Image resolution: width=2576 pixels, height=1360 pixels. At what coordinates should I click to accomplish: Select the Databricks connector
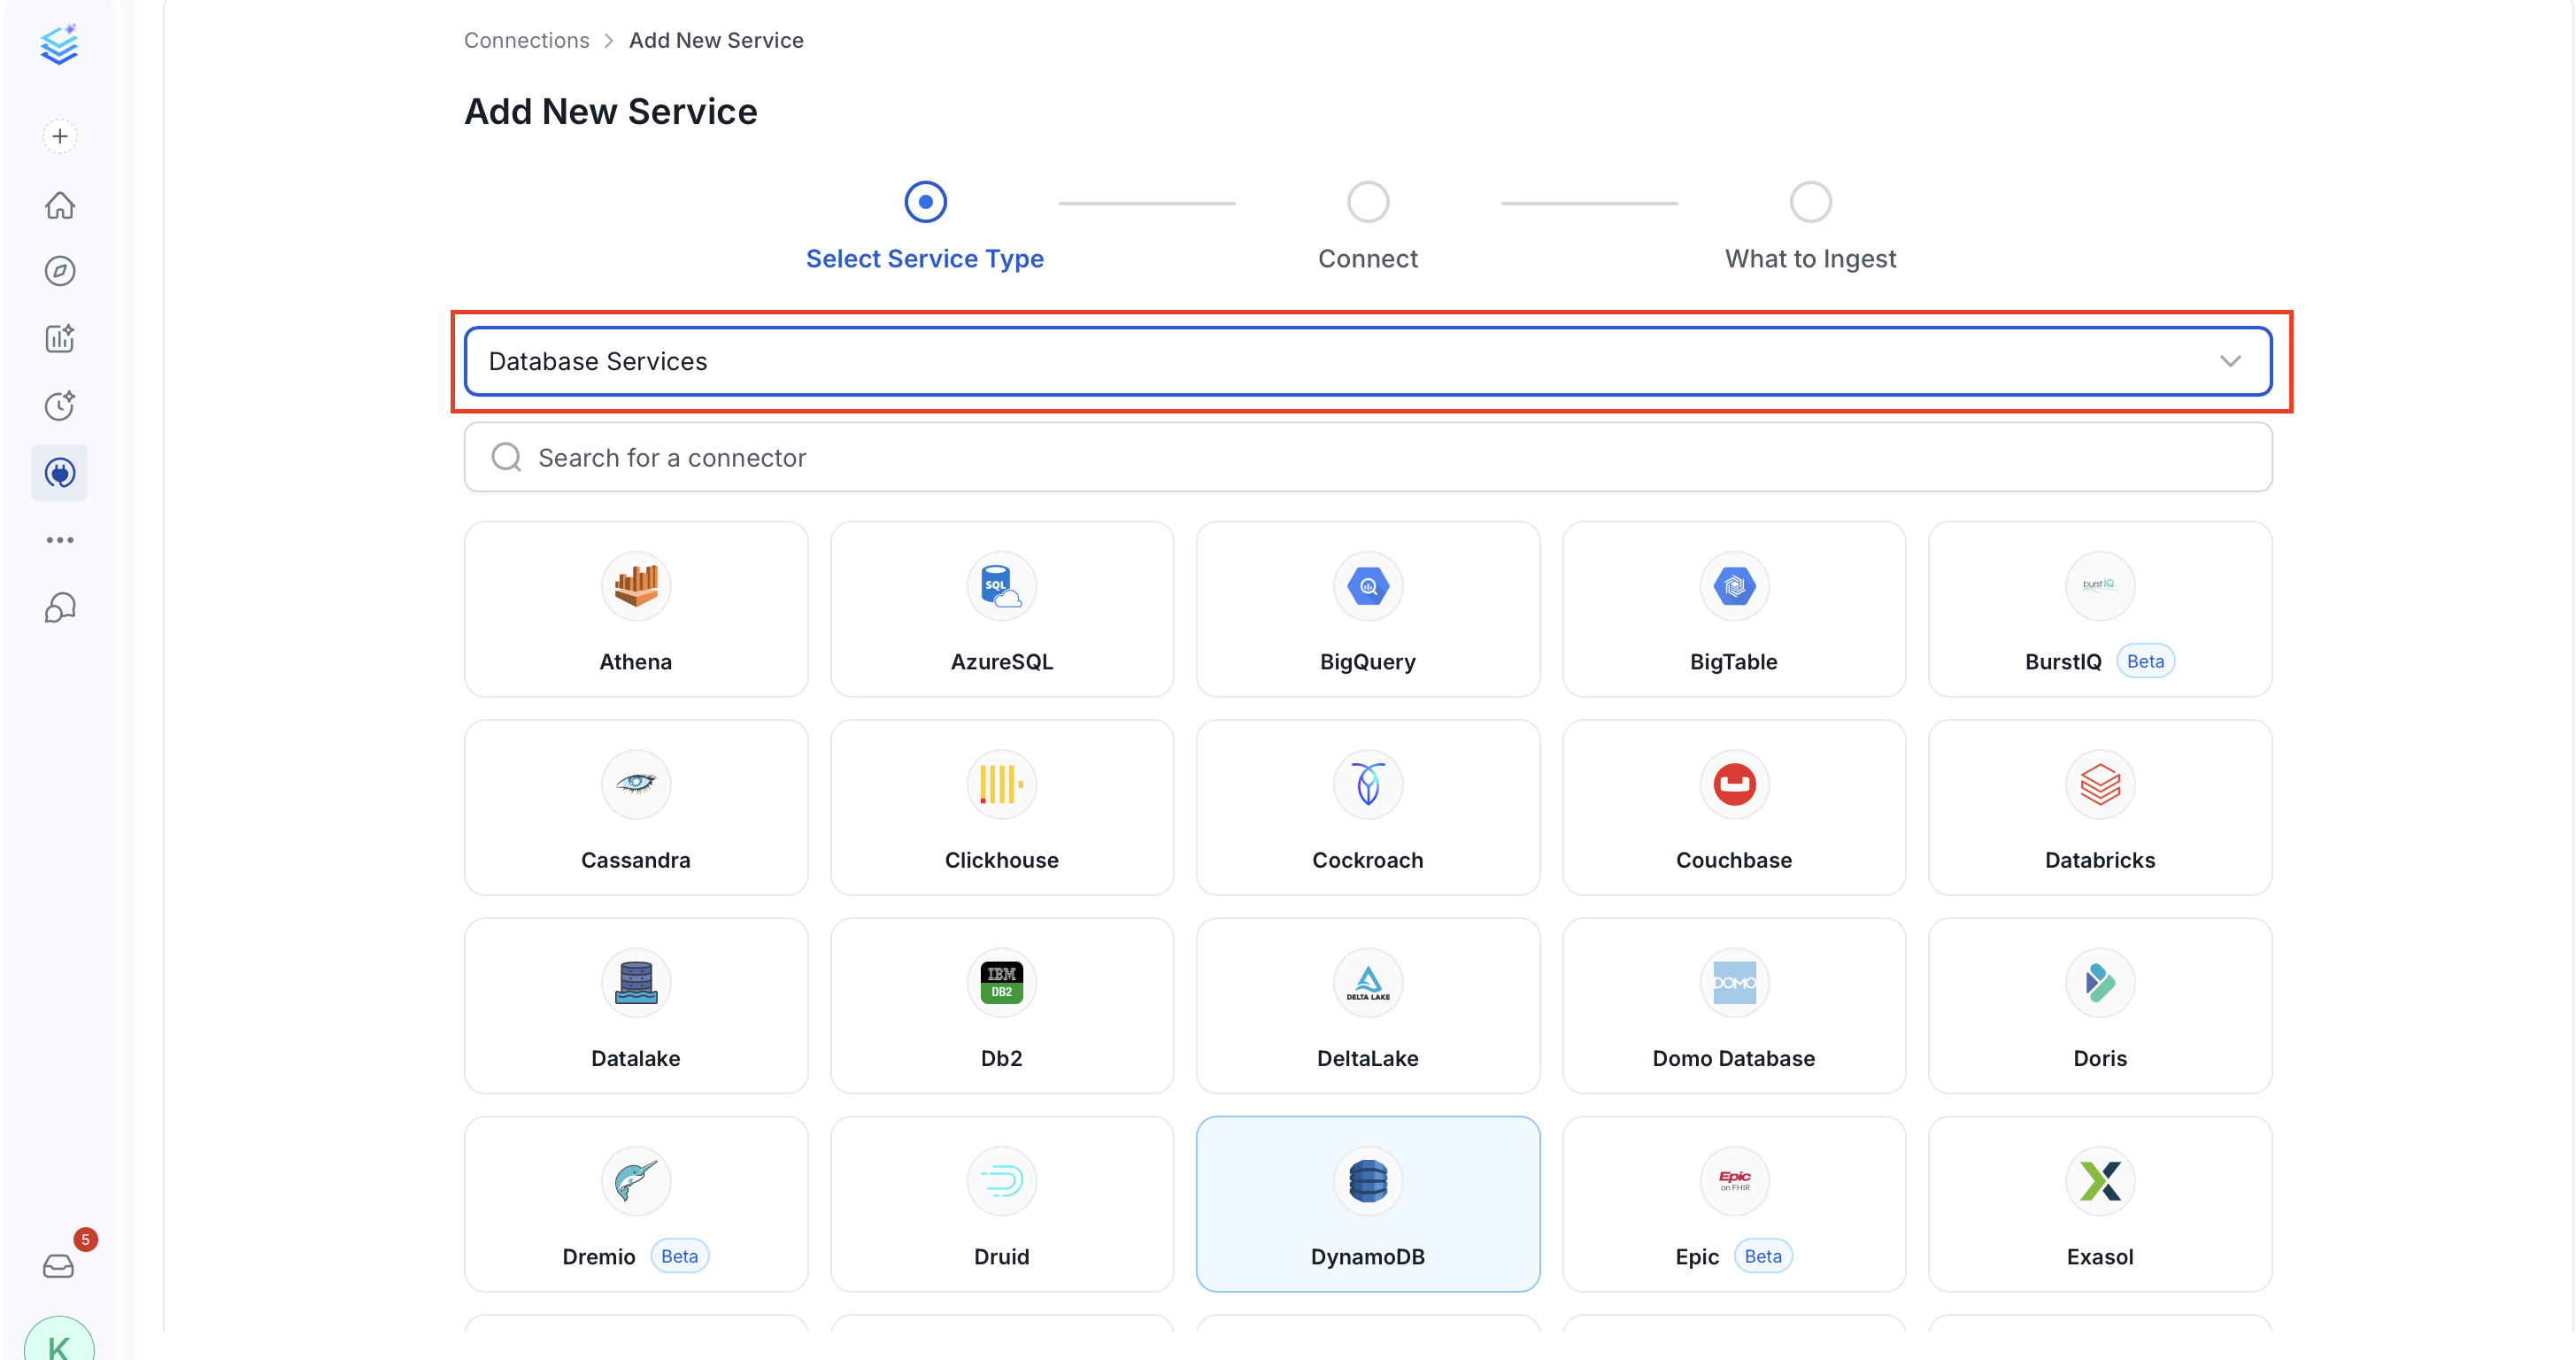point(2100,807)
